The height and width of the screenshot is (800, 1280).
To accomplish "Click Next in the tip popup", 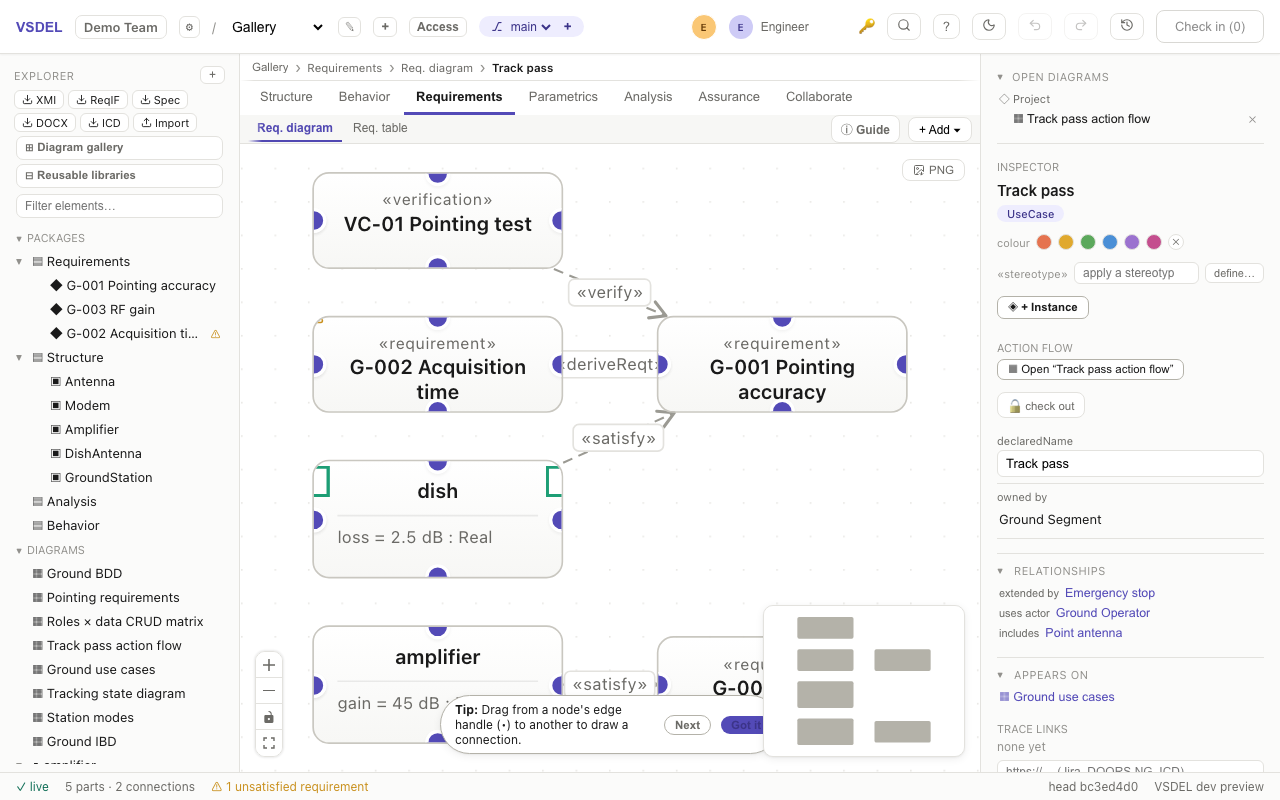I will 687,725.
